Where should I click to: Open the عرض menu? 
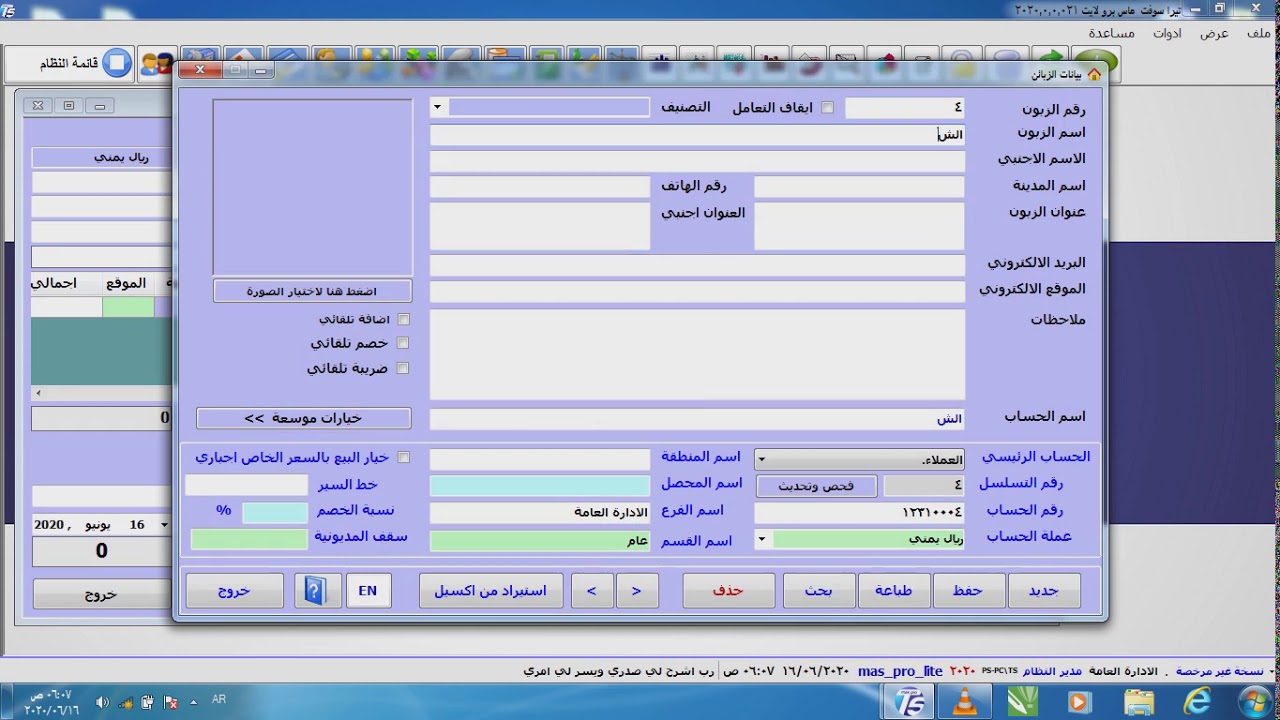click(1214, 33)
